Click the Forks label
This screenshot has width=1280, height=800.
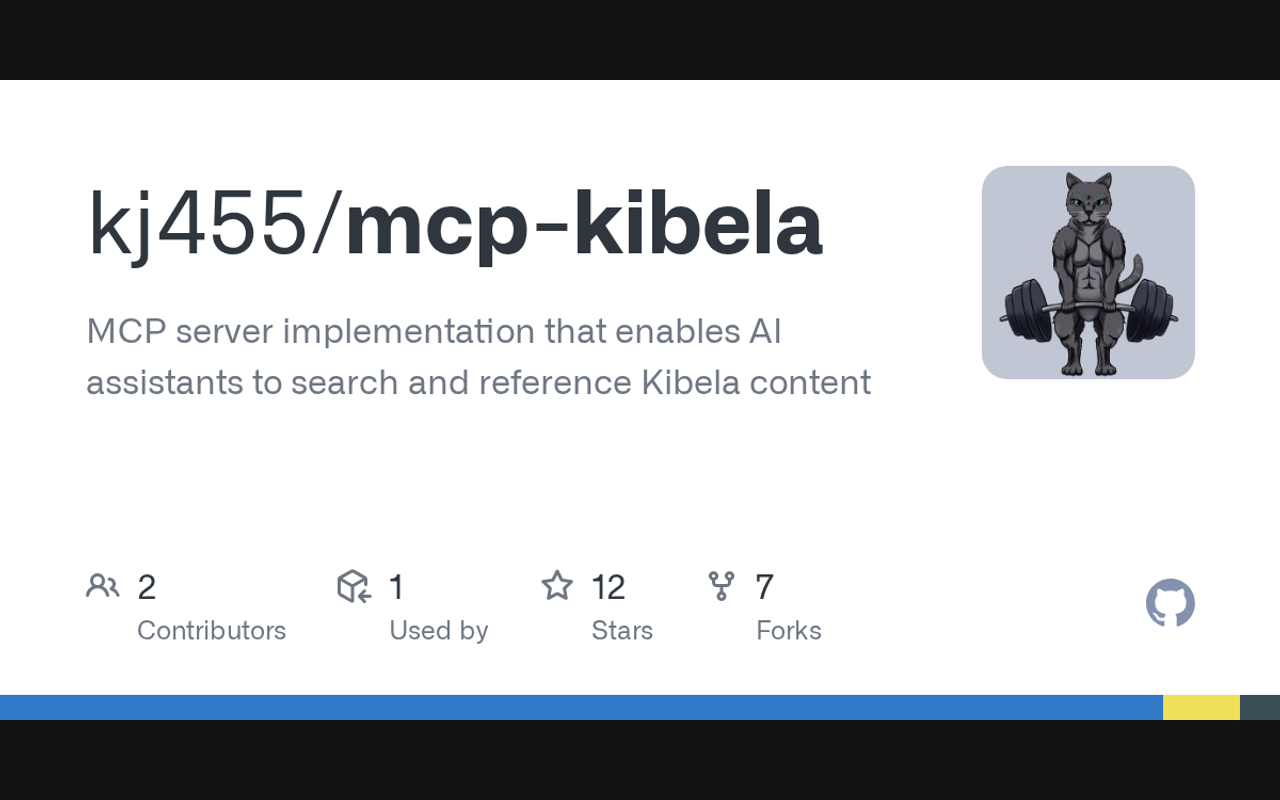coord(788,630)
